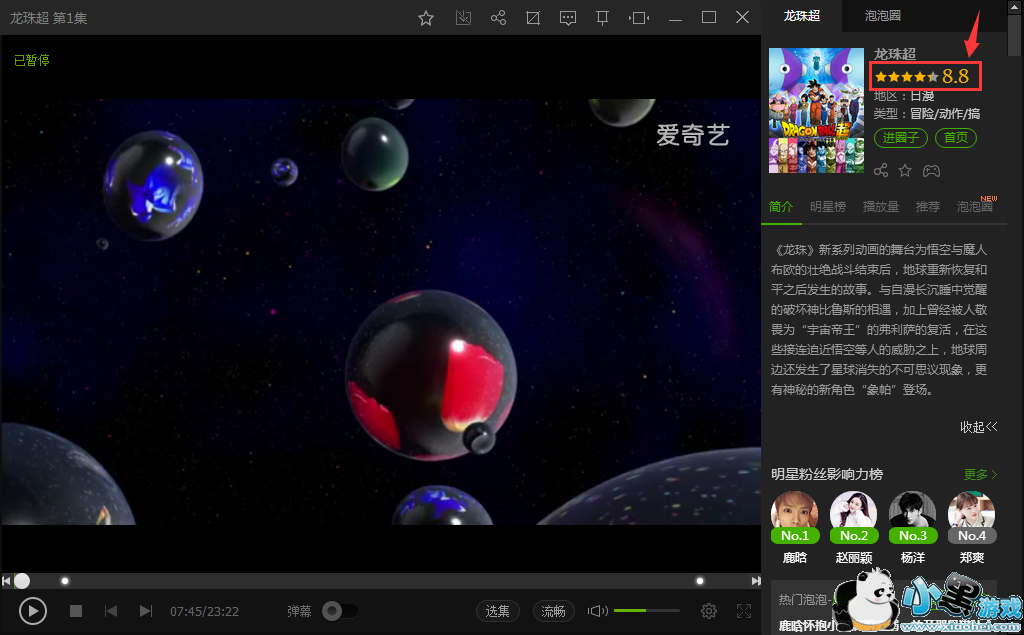The height and width of the screenshot is (635, 1024).
Task: Go to the previous episode
Action: tap(111, 611)
